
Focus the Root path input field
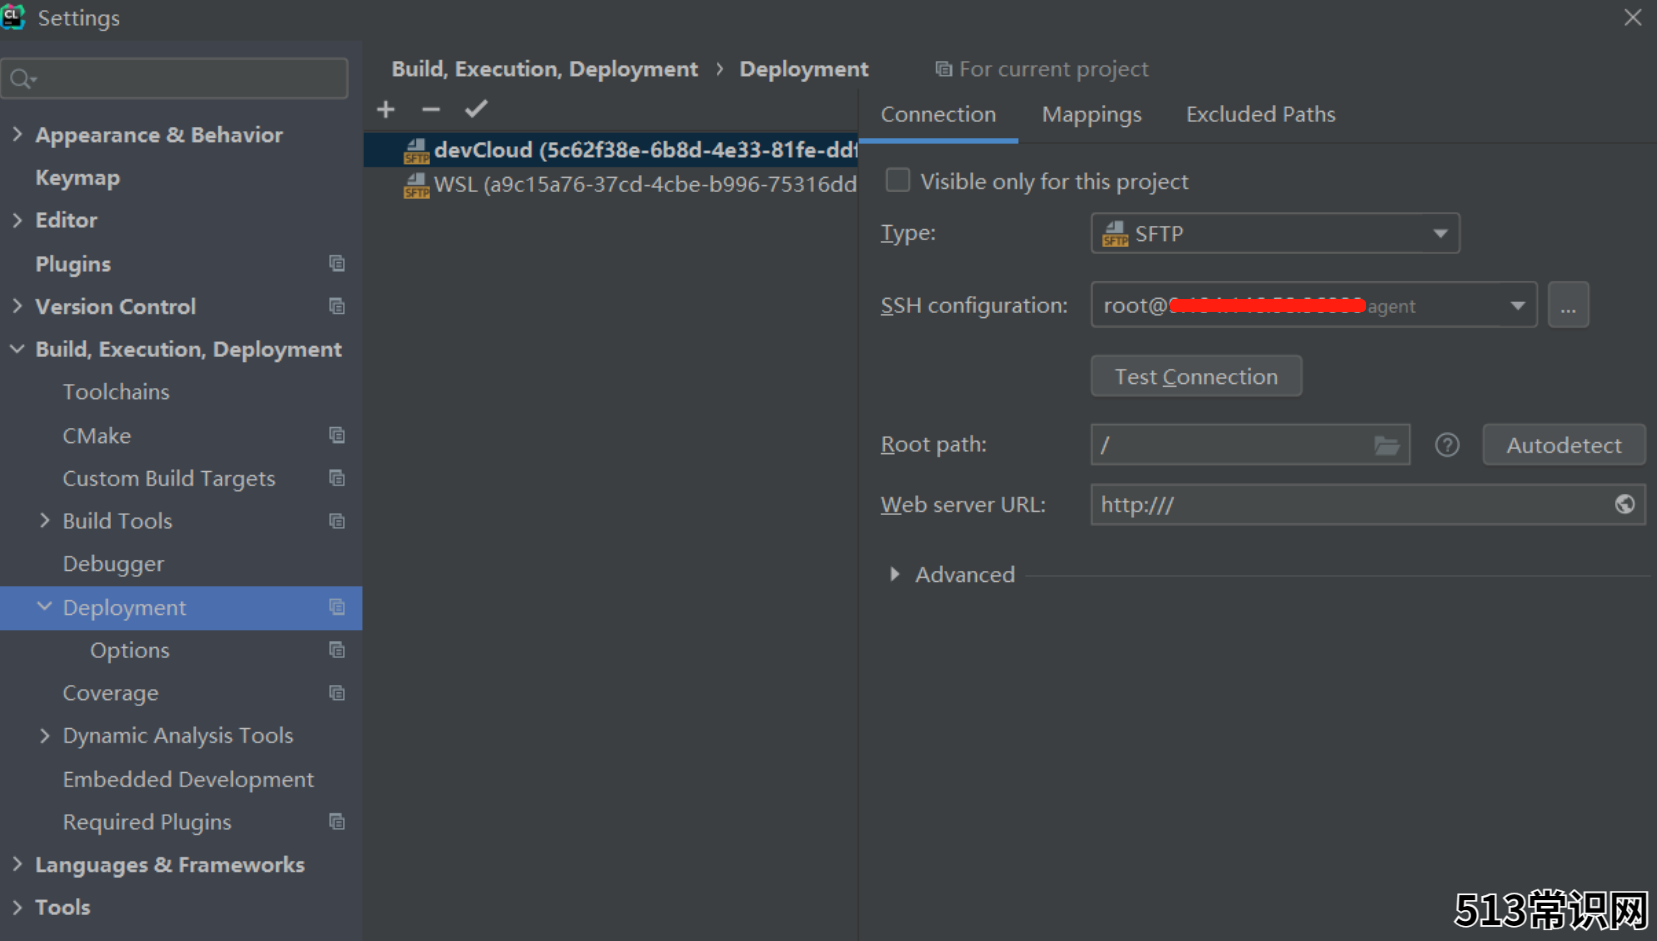point(1250,445)
